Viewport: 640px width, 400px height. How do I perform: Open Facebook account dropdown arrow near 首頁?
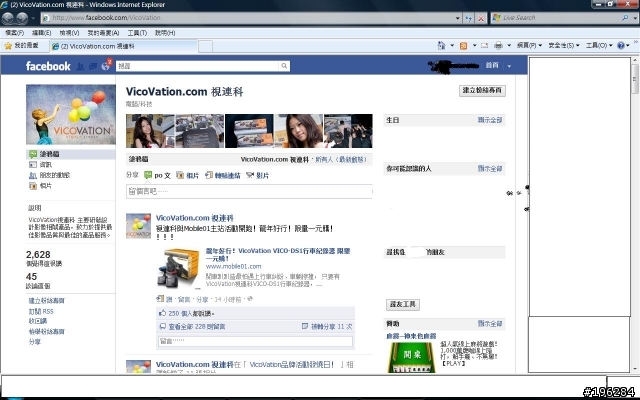coord(509,66)
